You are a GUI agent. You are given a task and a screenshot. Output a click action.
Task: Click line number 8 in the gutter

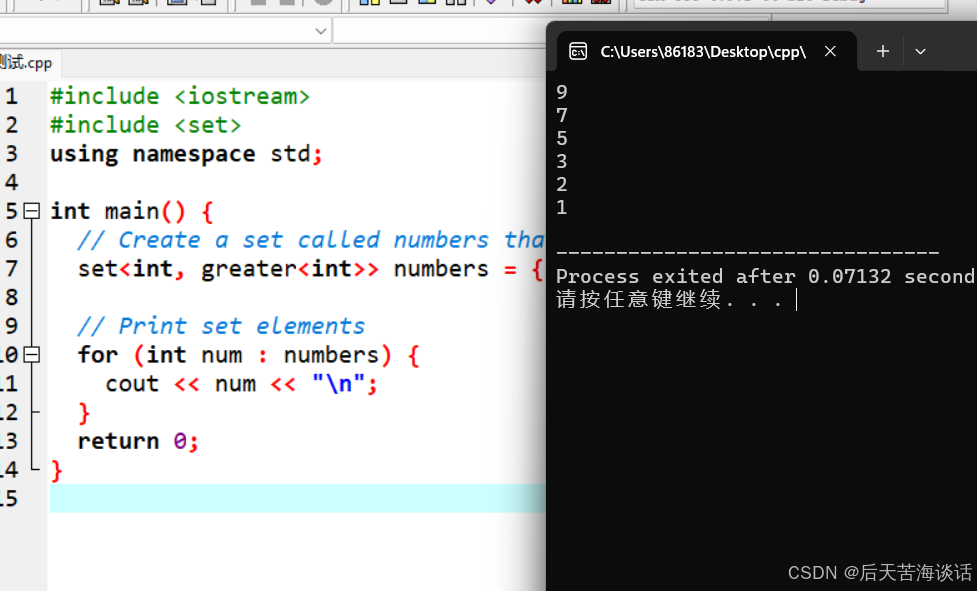pyautogui.click(x=11, y=297)
